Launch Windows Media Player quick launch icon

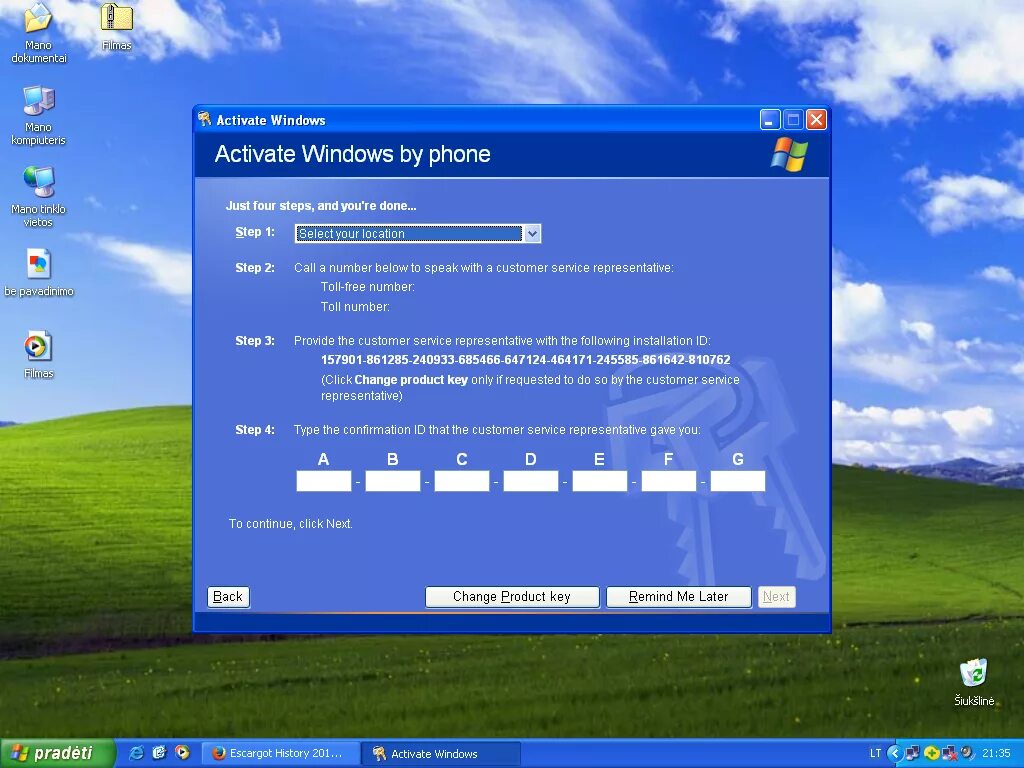coord(182,753)
